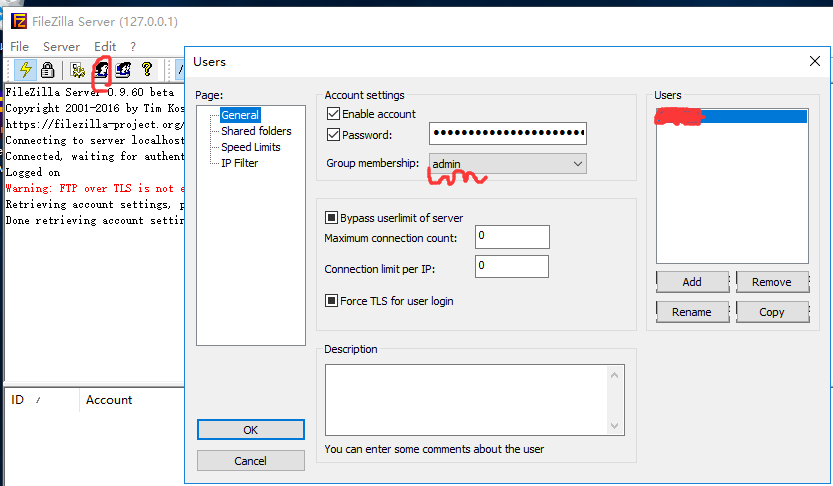Viewport: 833px width, 486px height.
Task: Open the server settings toolbar icon
Action: pos(78,70)
